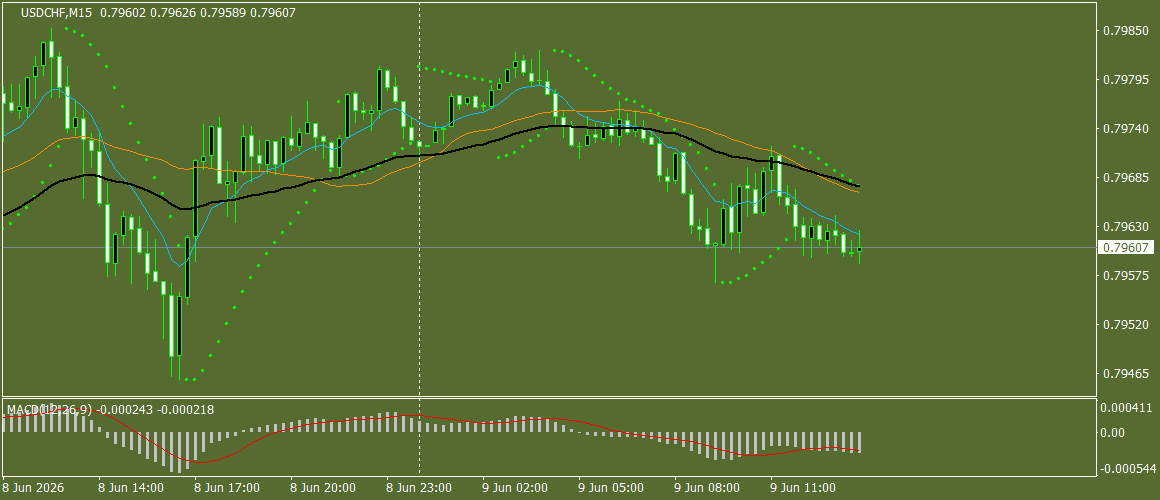Screen dimensions: 1160x500
Task: Click the 9 Jun 08:00 time label
Action: [707, 488]
